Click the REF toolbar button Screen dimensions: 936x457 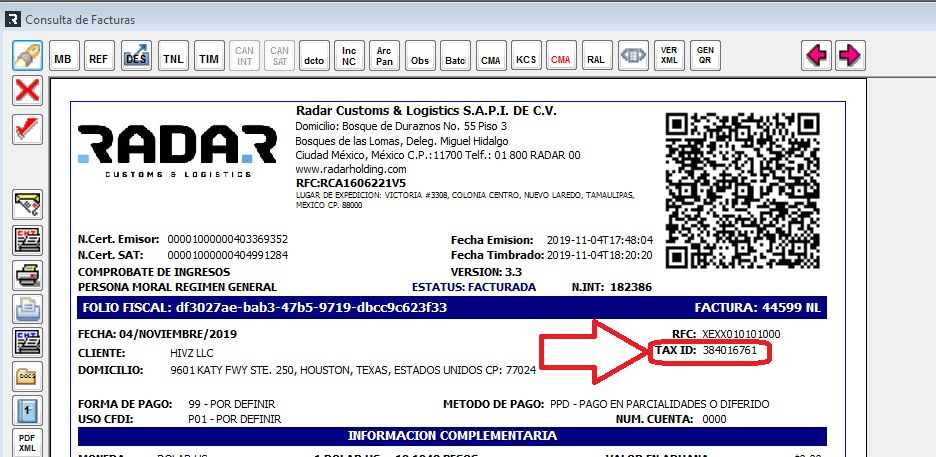(x=98, y=55)
